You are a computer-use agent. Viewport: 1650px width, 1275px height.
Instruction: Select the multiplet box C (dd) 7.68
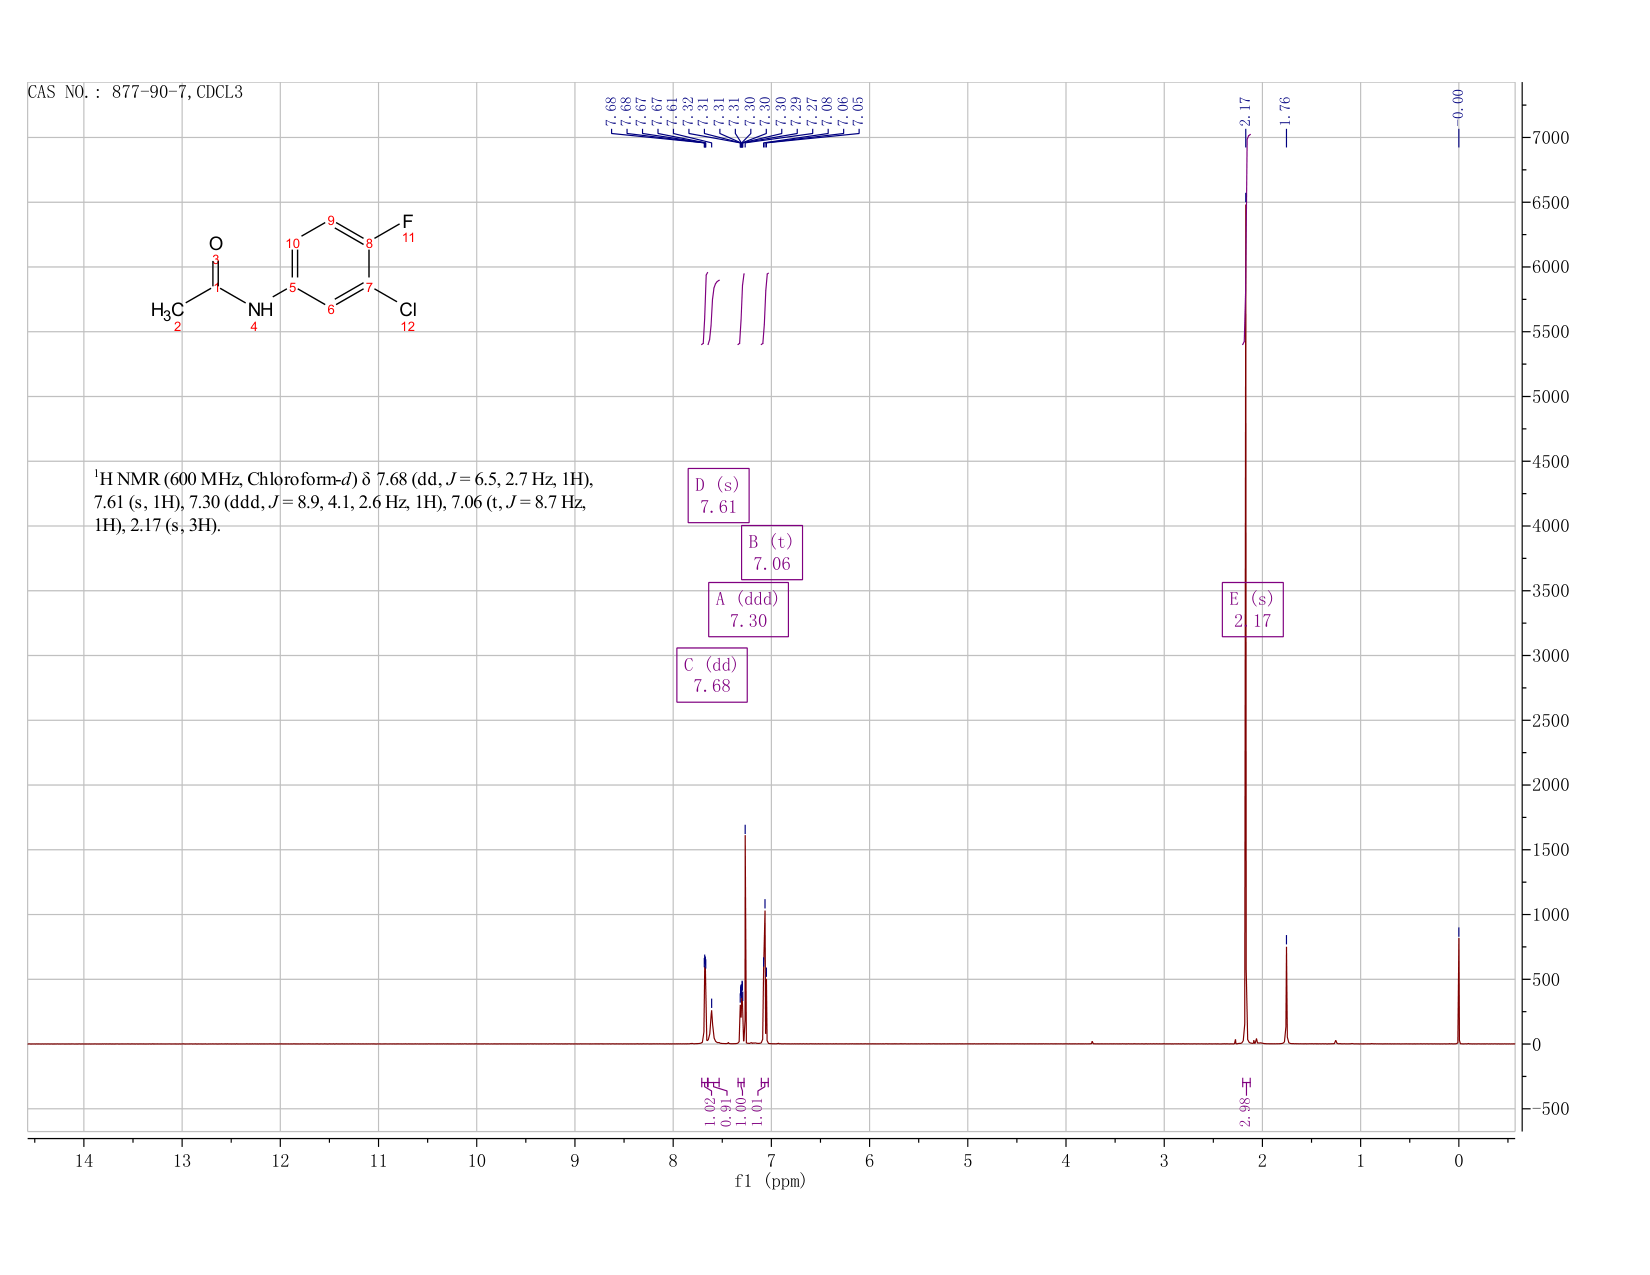[x=711, y=675]
